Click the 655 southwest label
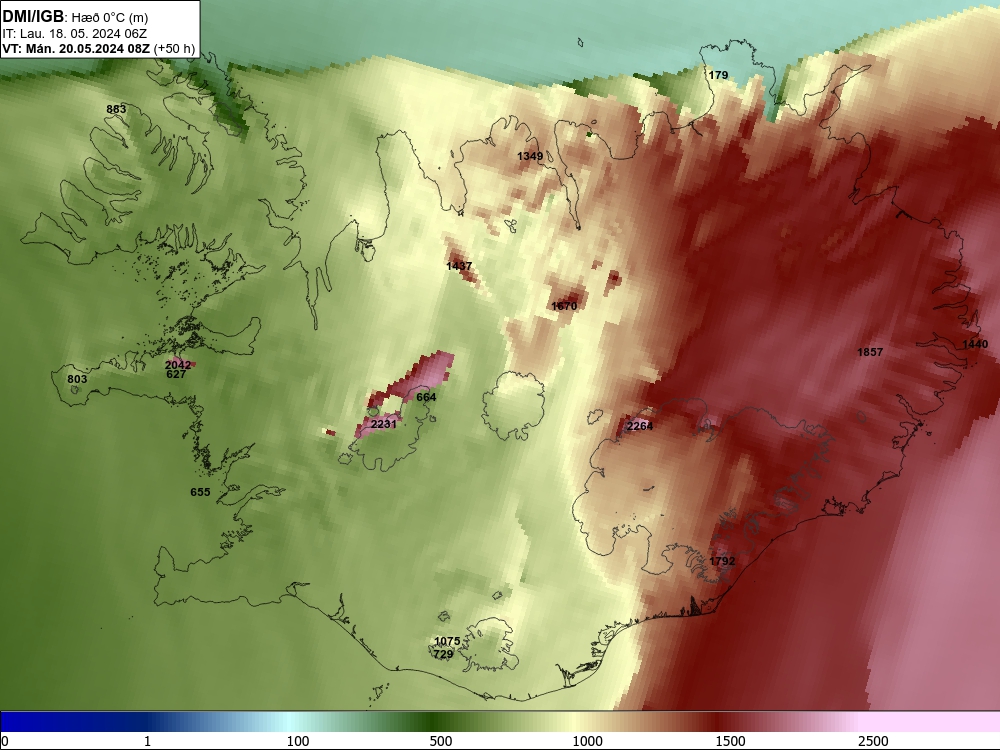The image size is (1000, 750). [200, 492]
